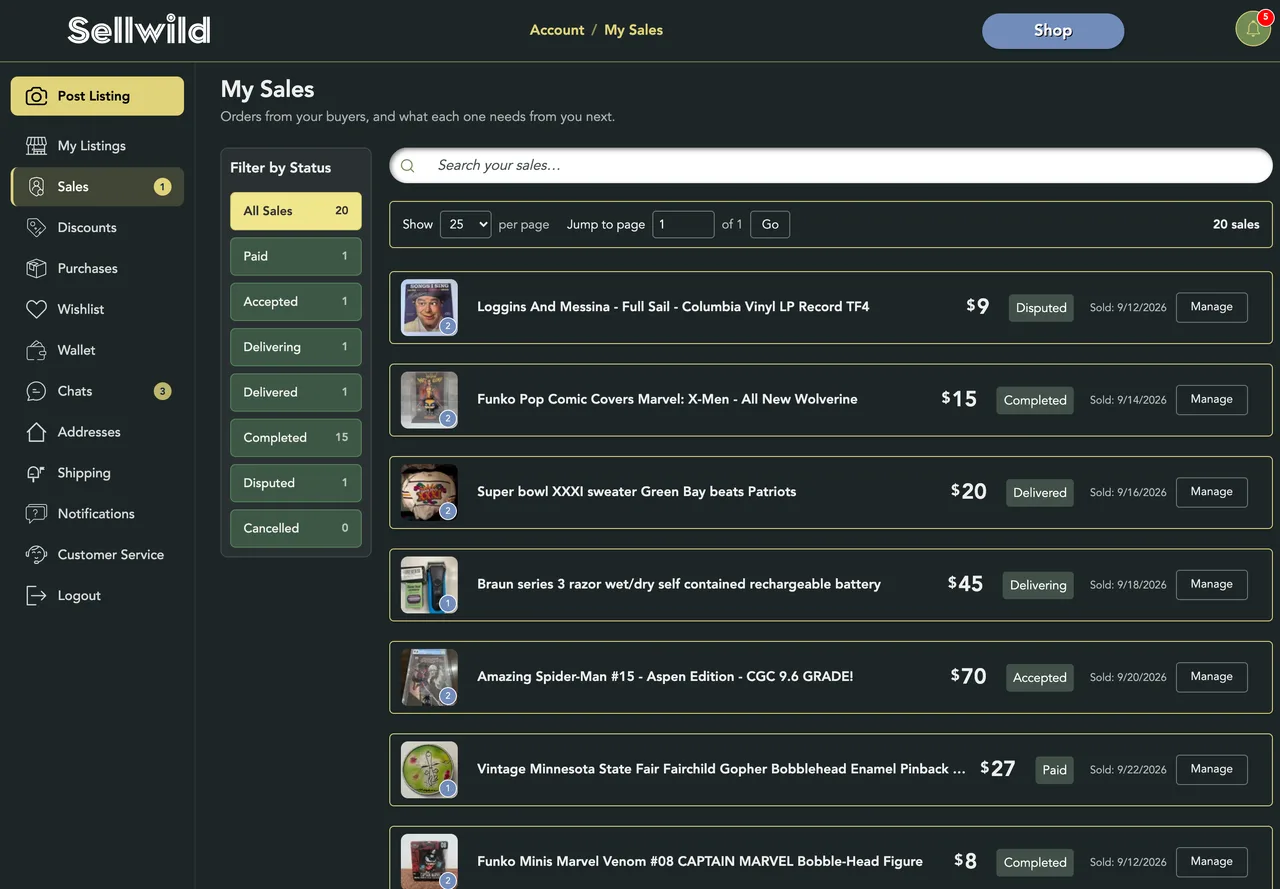Click the Post Listing camera icon
Screen dimensions: 1280x889
click(36, 96)
